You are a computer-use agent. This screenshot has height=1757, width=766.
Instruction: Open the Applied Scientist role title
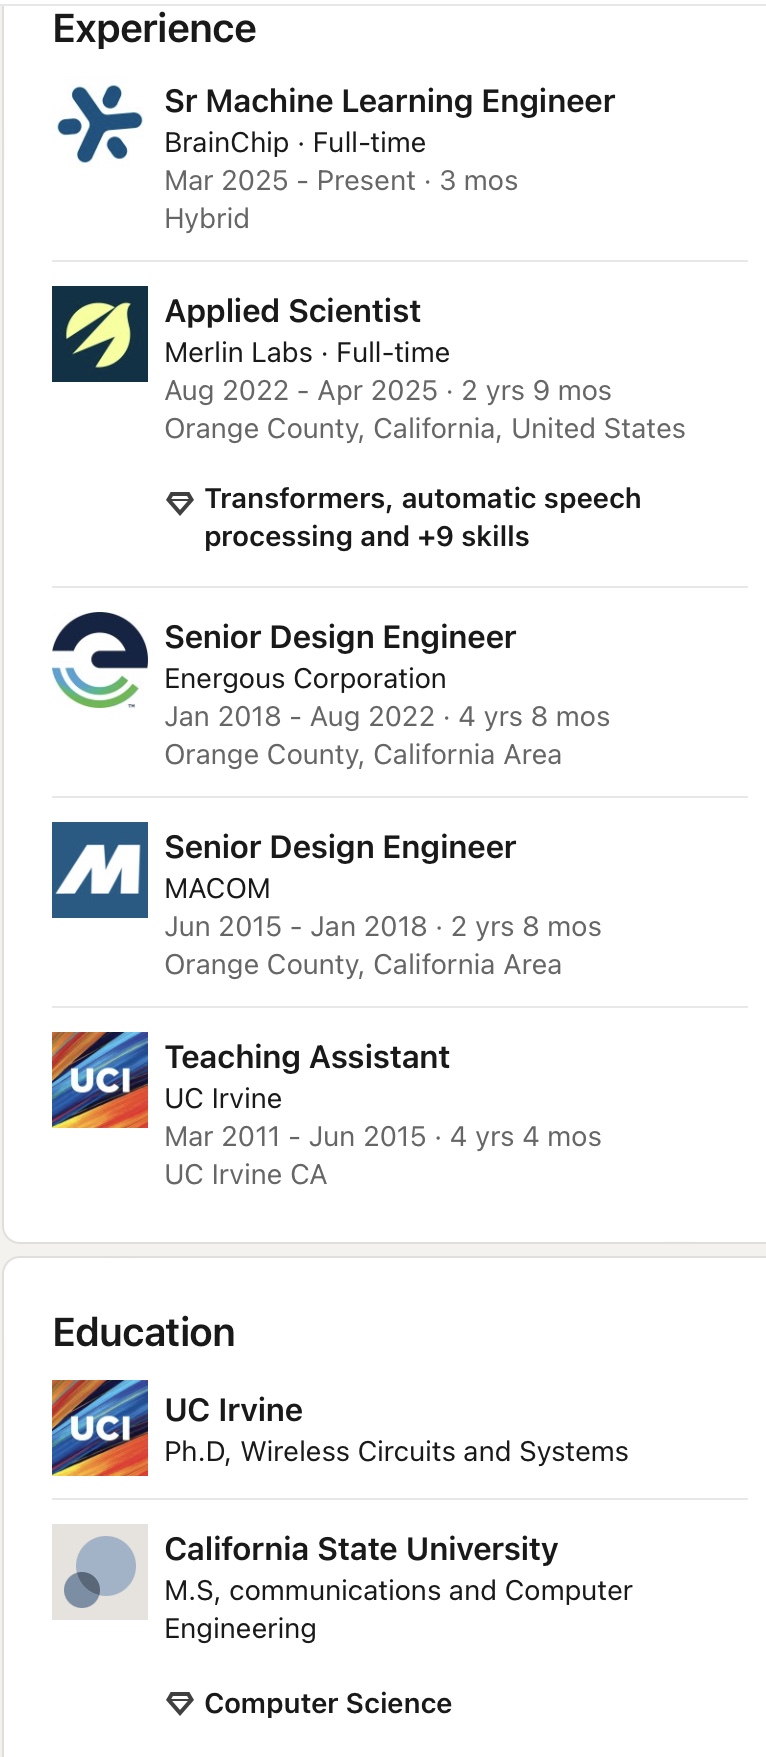click(x=293, y=311)
